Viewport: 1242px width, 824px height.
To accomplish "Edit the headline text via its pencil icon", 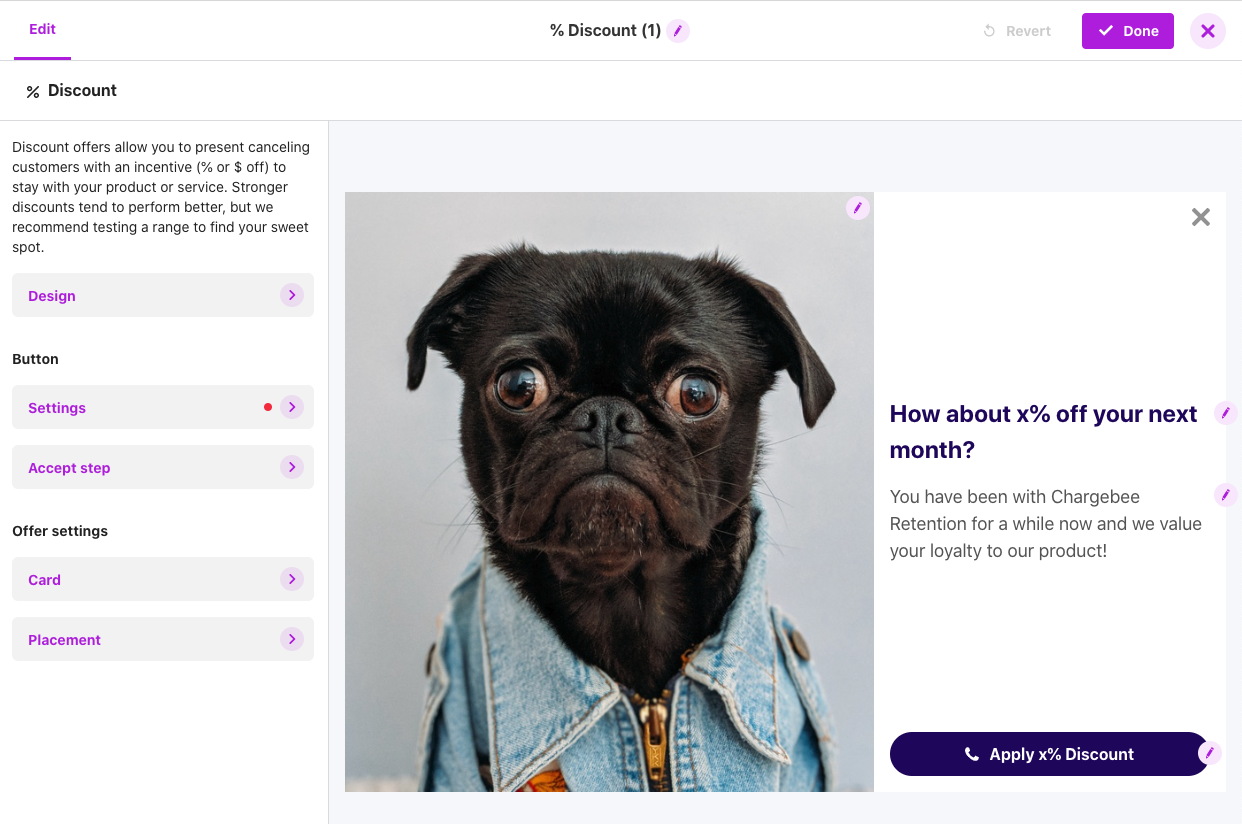I will point(1225,413).
